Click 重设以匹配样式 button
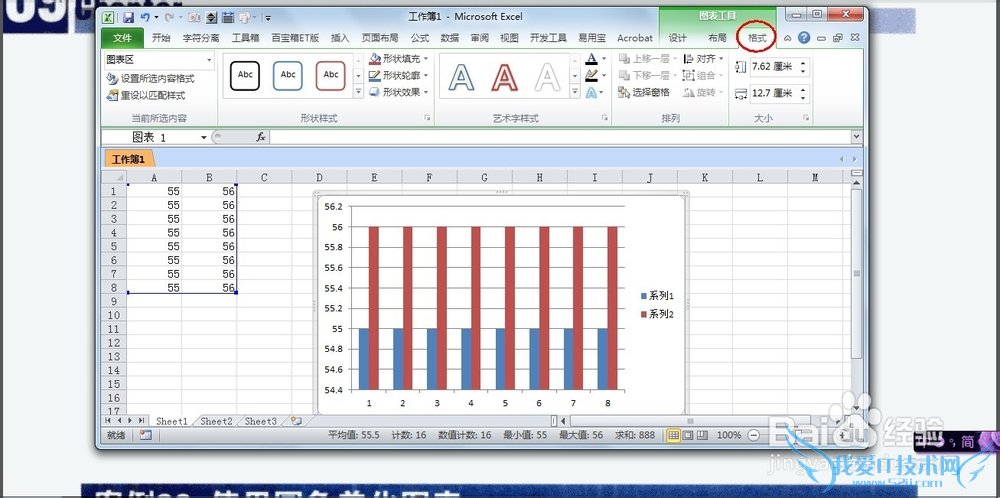Viewport: 1000px width, 498px height. pyautogui.click(x=146, y=96)
